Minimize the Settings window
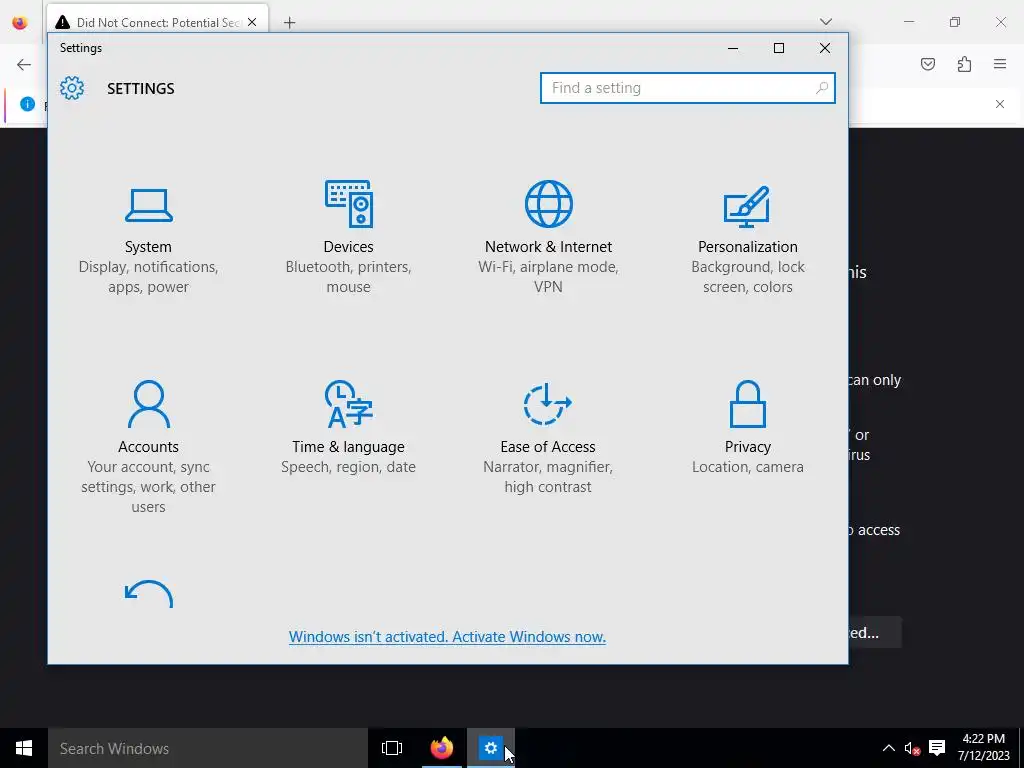1024x768 pixels. tap(733, 48)
